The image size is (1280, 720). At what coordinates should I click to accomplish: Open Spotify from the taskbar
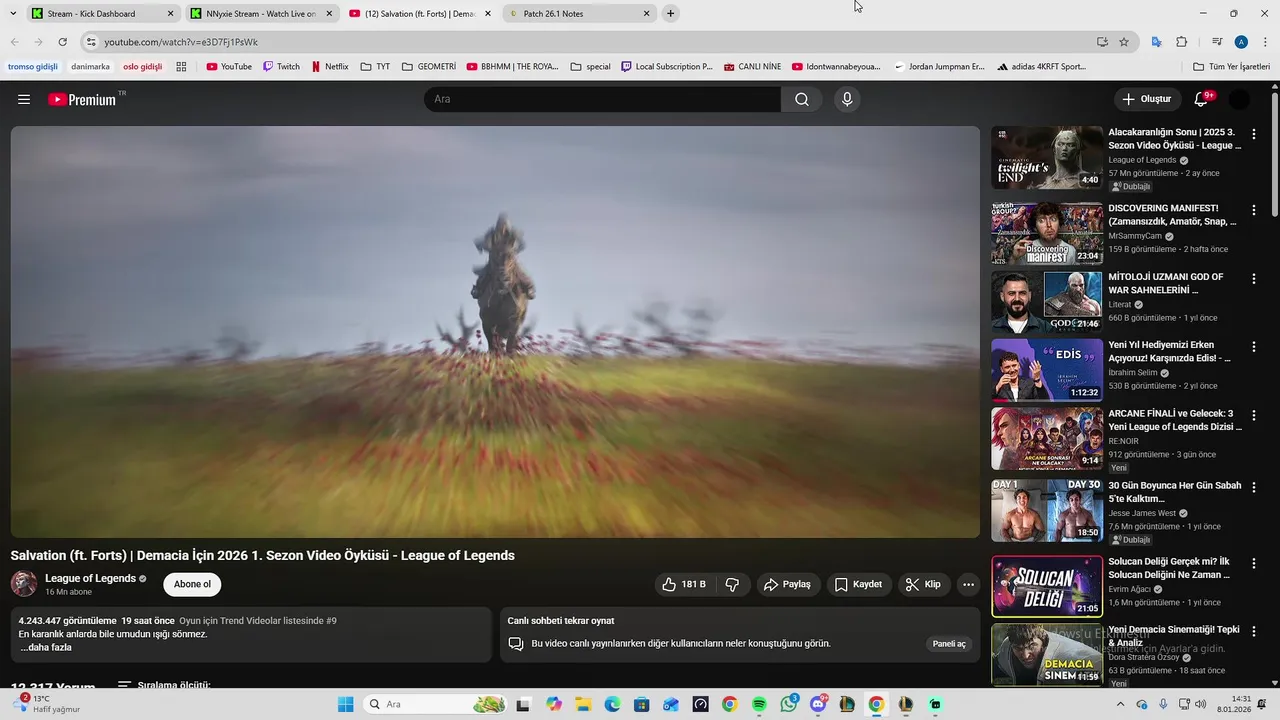759,704
